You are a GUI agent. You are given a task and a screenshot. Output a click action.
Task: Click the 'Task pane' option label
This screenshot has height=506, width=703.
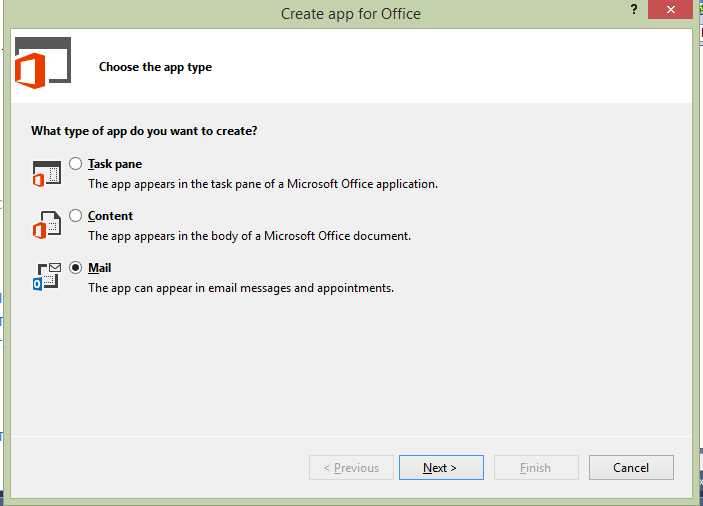(x=115, y=164)
